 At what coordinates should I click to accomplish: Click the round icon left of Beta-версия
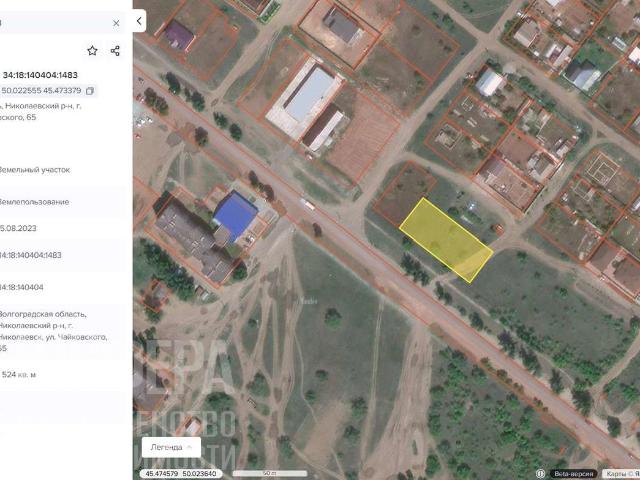(542, 474)
